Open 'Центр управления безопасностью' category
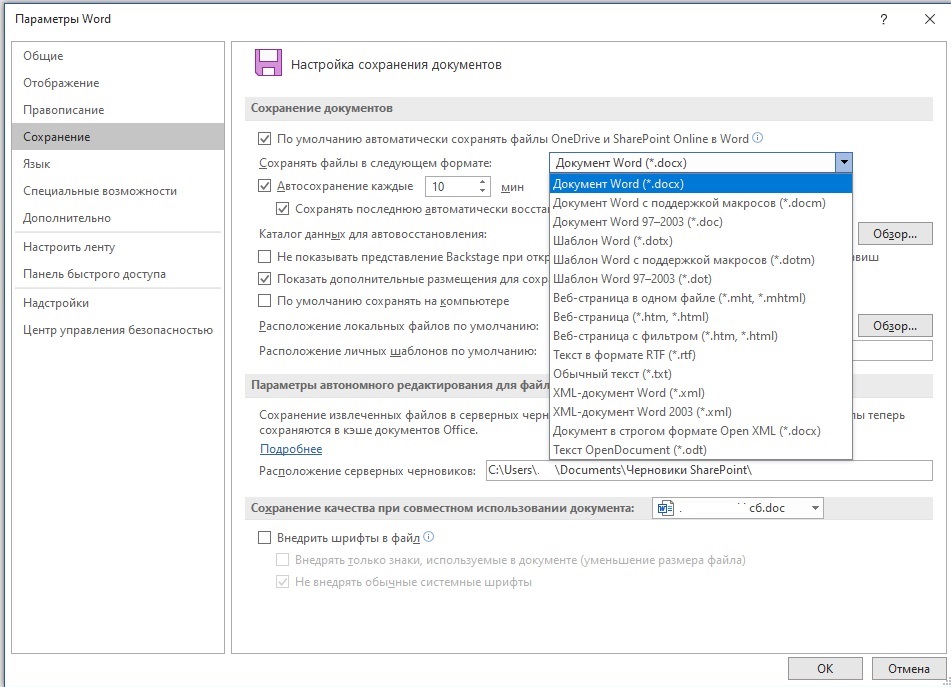The image size is (951, 687). click(118, 330)
